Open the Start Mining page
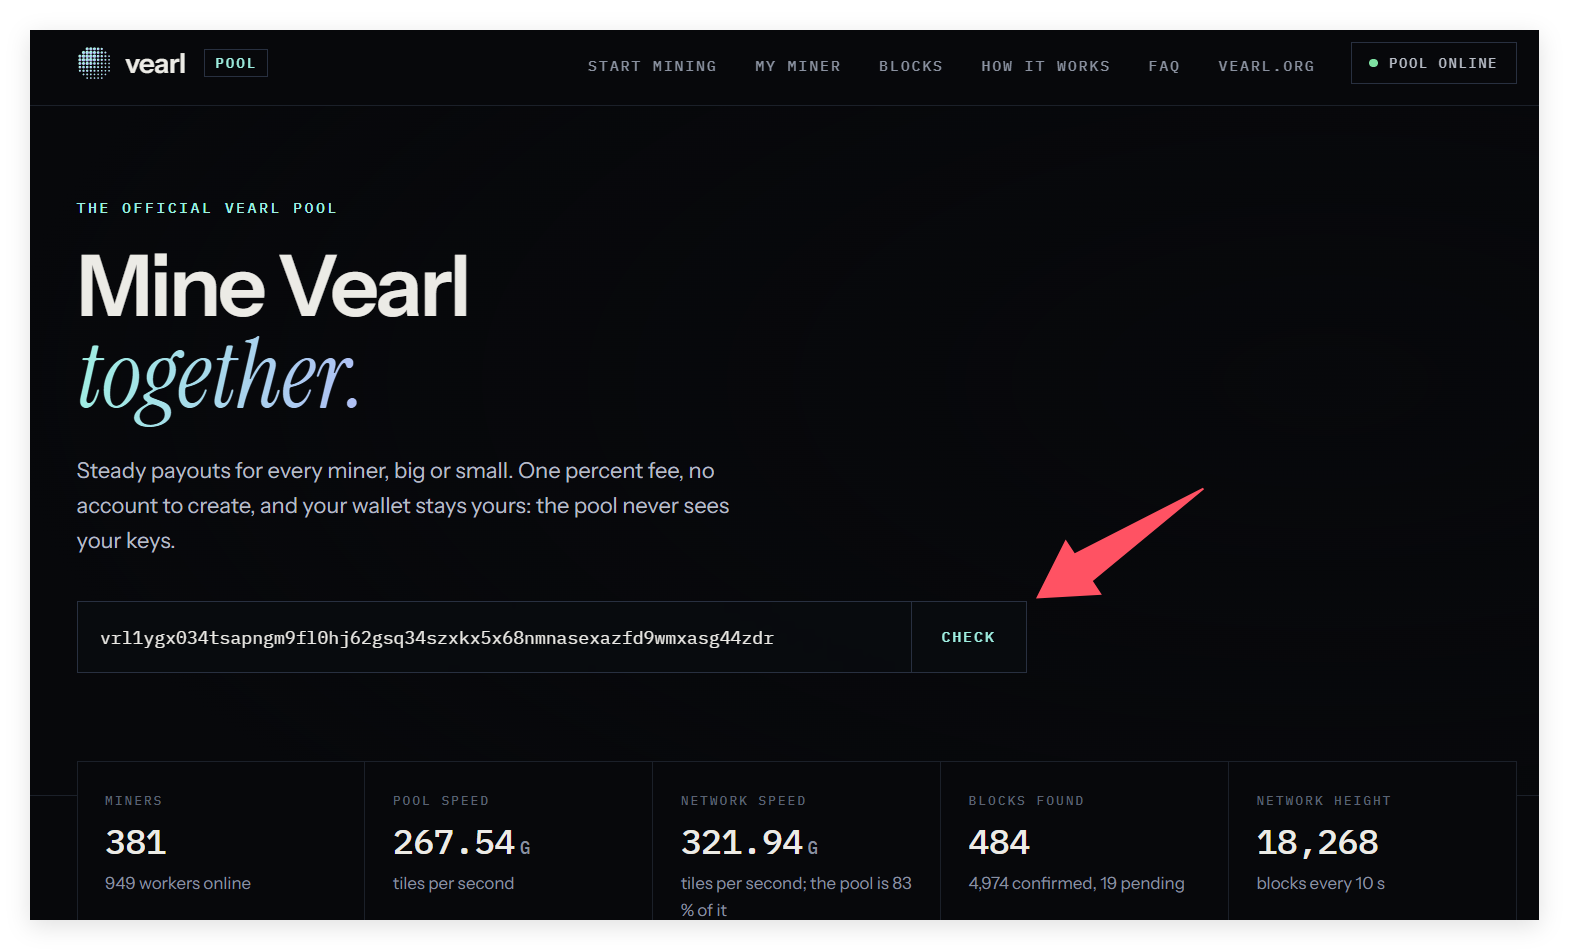 point(652,66)
